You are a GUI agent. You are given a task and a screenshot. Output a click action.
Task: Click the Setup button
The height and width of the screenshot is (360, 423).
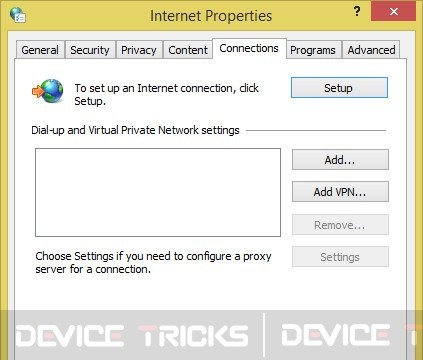tap(339, 88)
